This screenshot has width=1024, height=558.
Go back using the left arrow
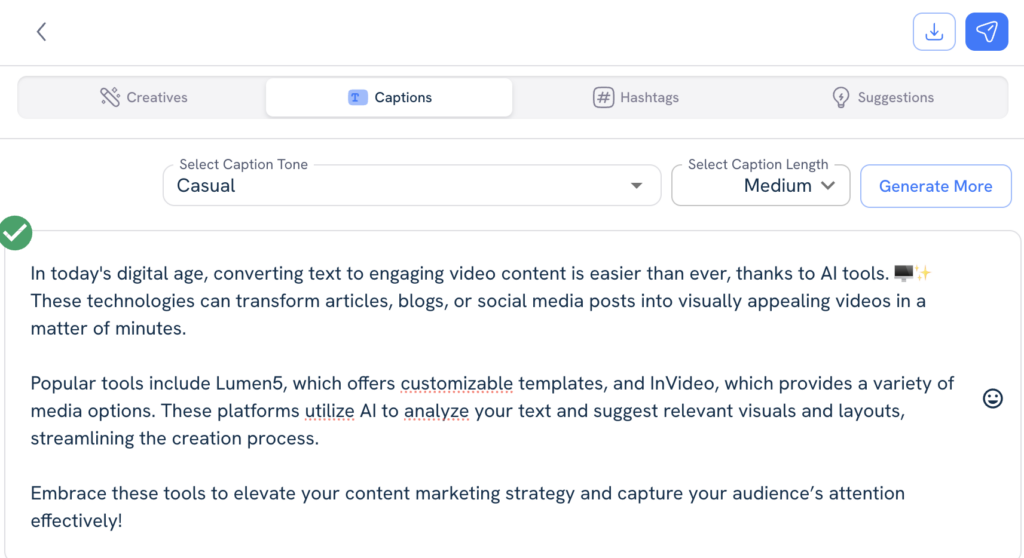pos(41,32)
